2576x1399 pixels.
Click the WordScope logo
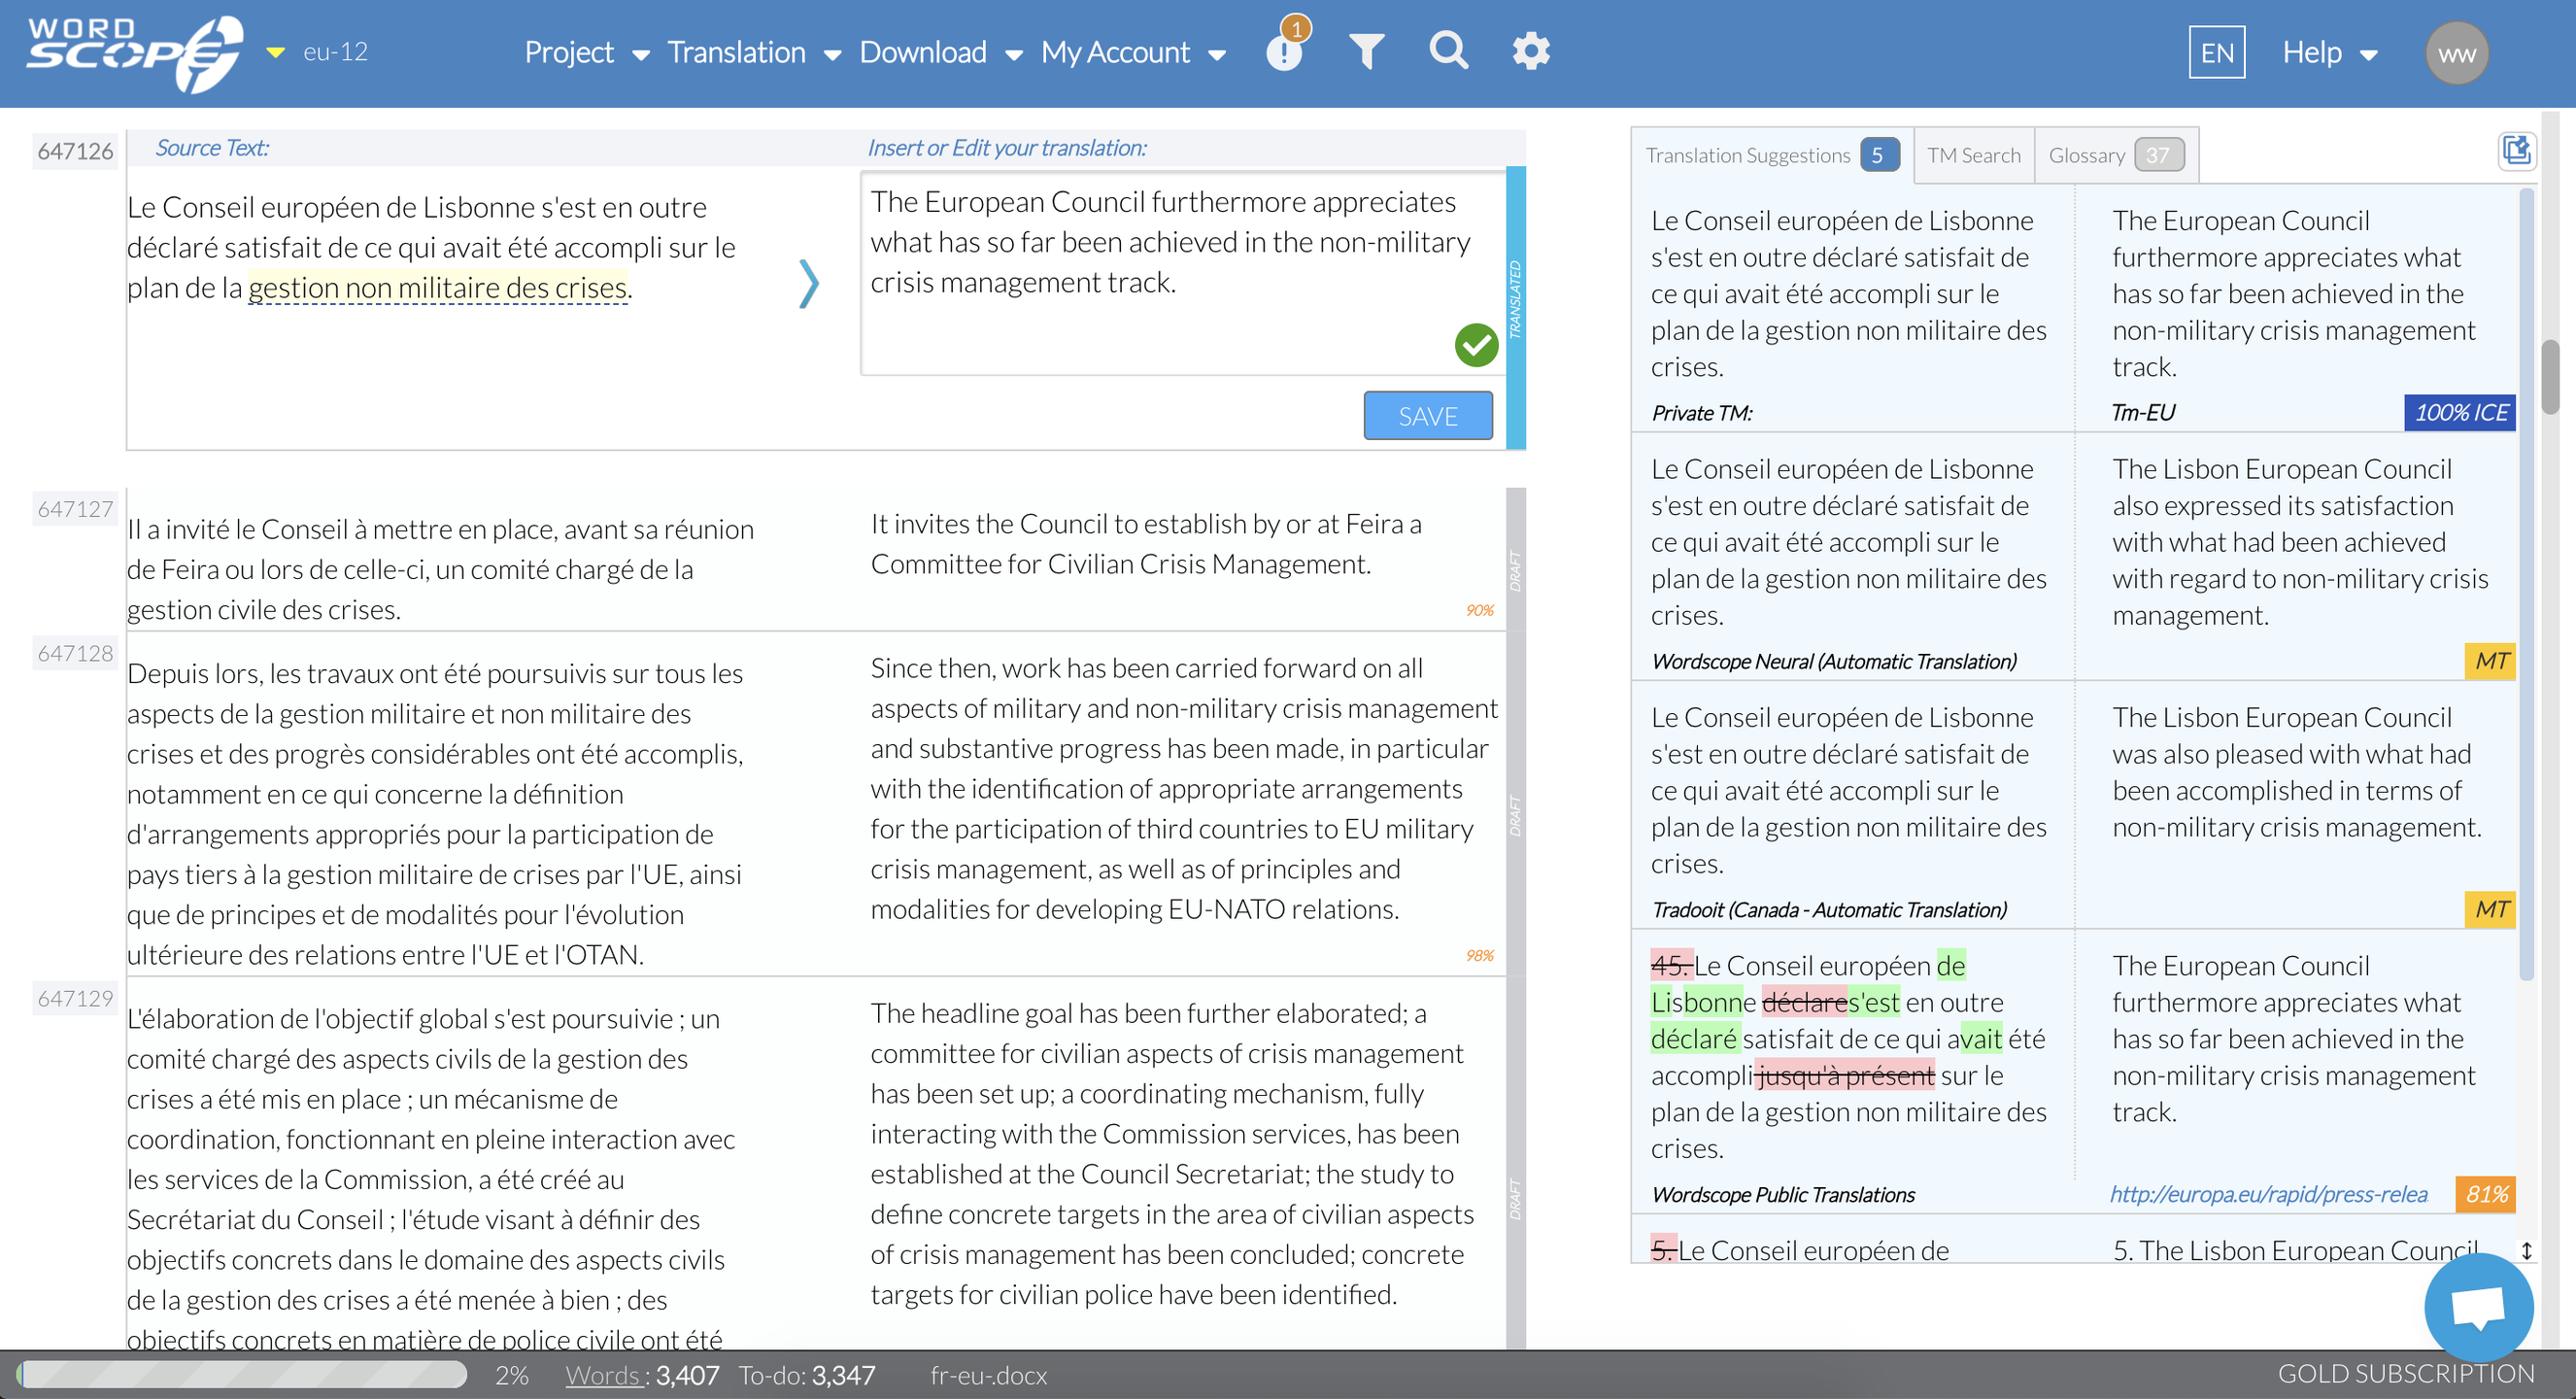[x=135, y=52]
